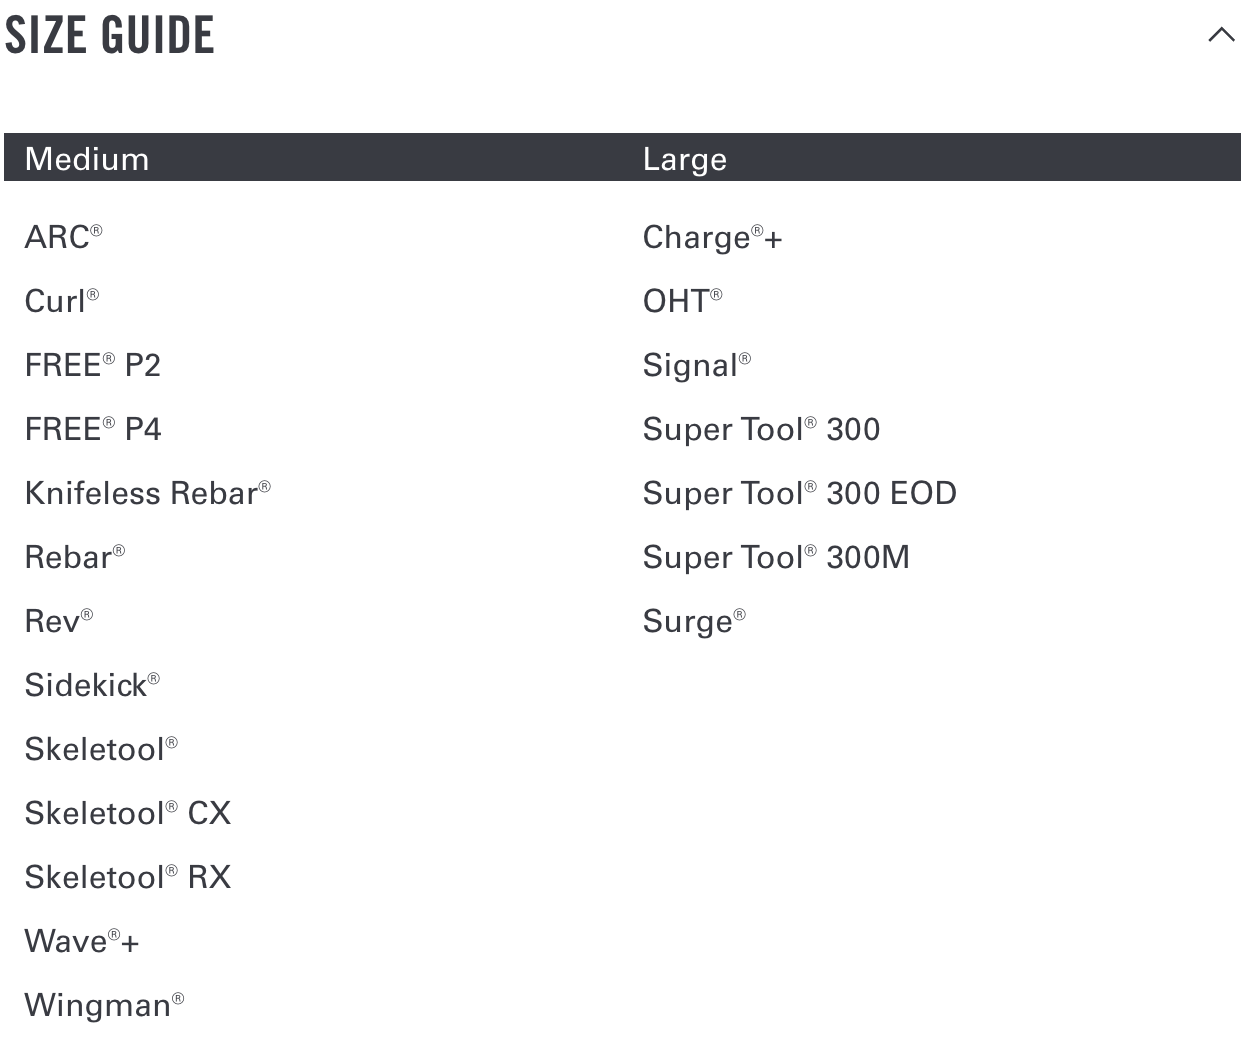
Task: Click the Wave+ entry
Action: [82, 941]
